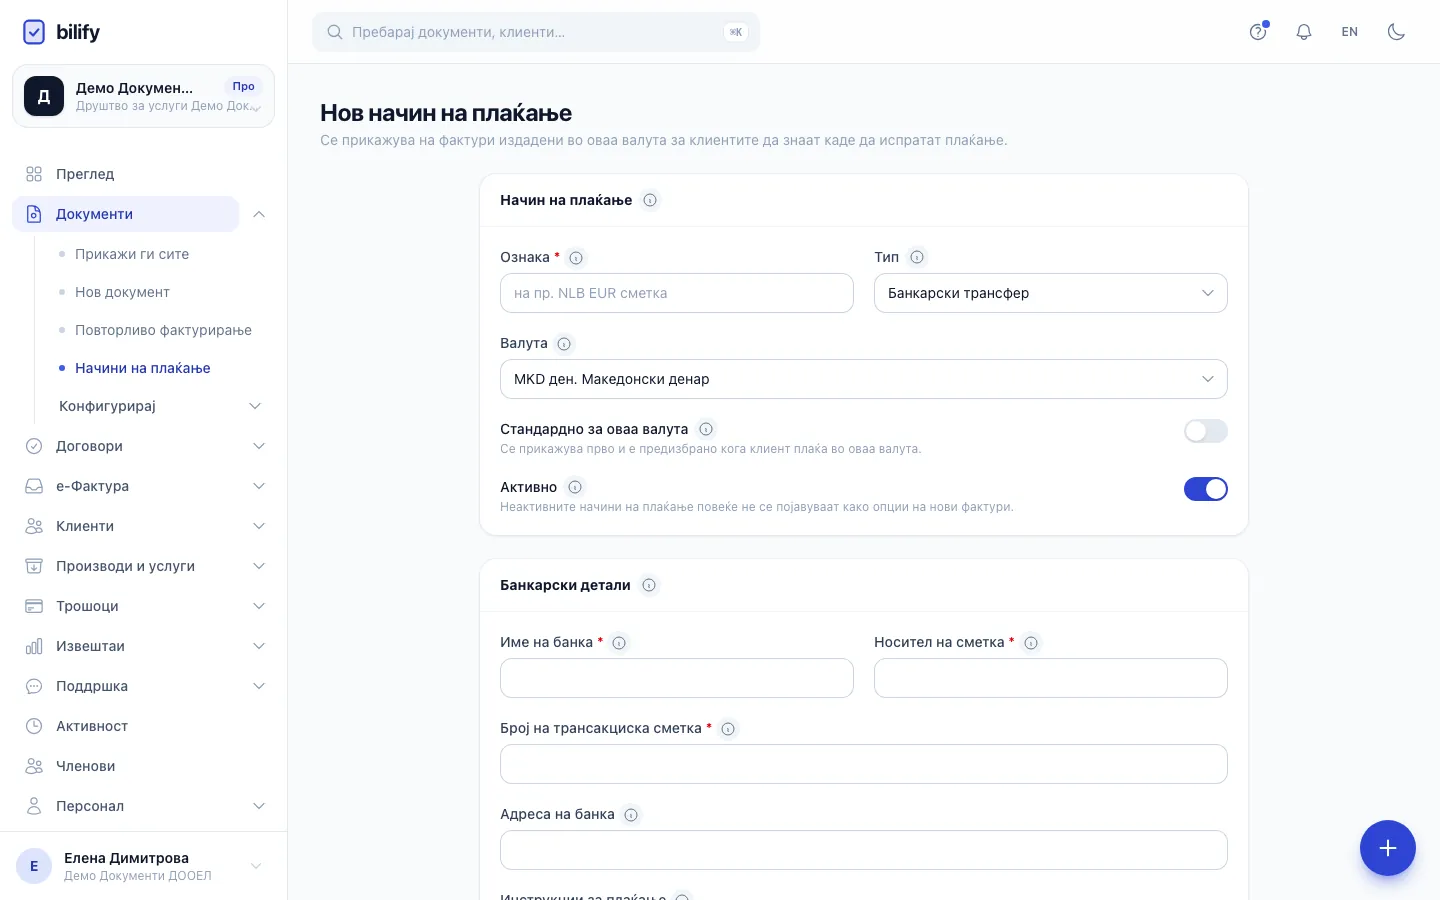This screenshot has height=900, width=1440.
Task: Turn off the Активно switch
Action: 1206,489
